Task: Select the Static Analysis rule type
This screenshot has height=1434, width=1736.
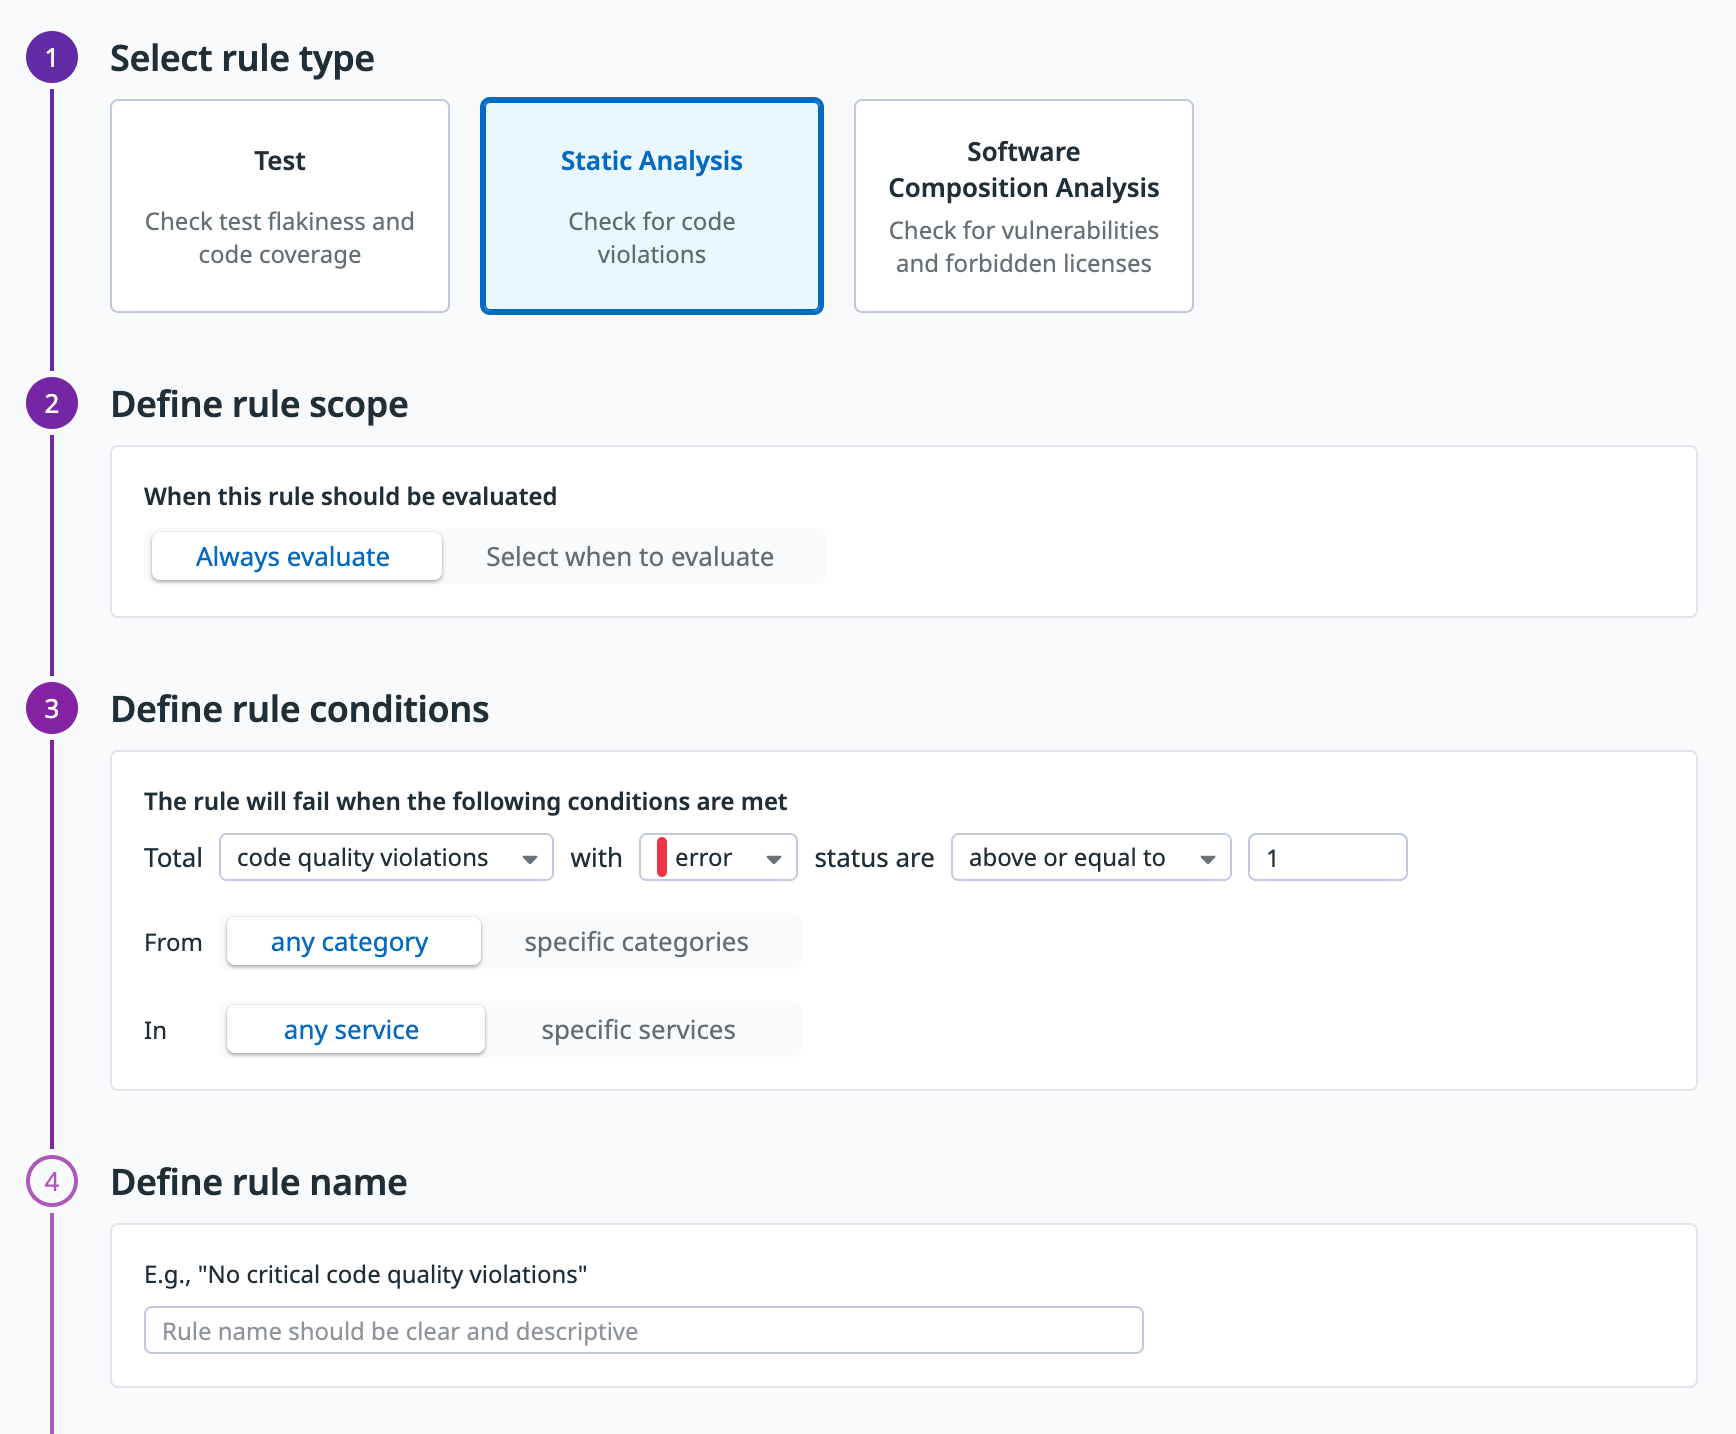Action: point(651,206)
